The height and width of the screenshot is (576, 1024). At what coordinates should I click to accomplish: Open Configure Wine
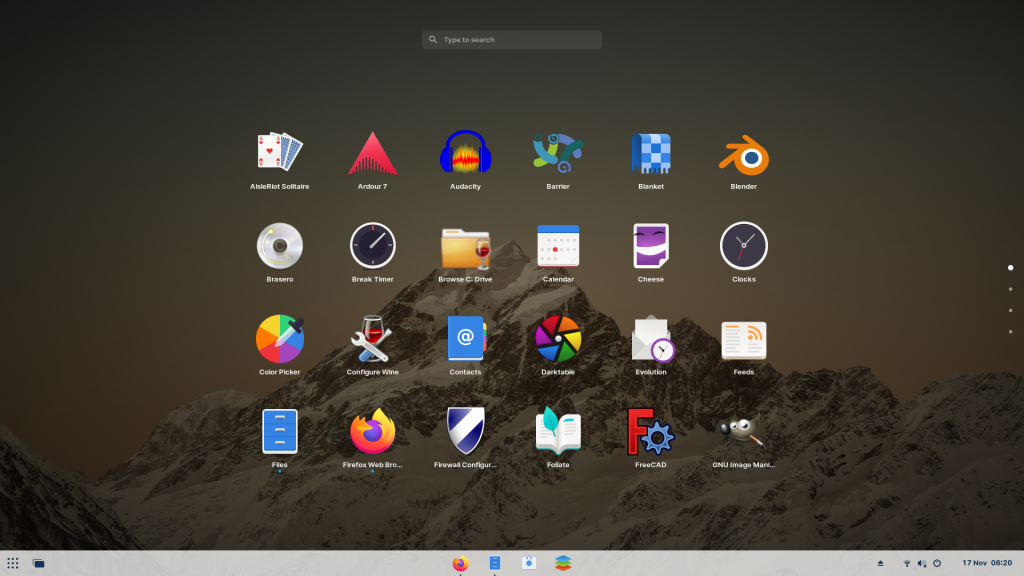tap(372, 338)
